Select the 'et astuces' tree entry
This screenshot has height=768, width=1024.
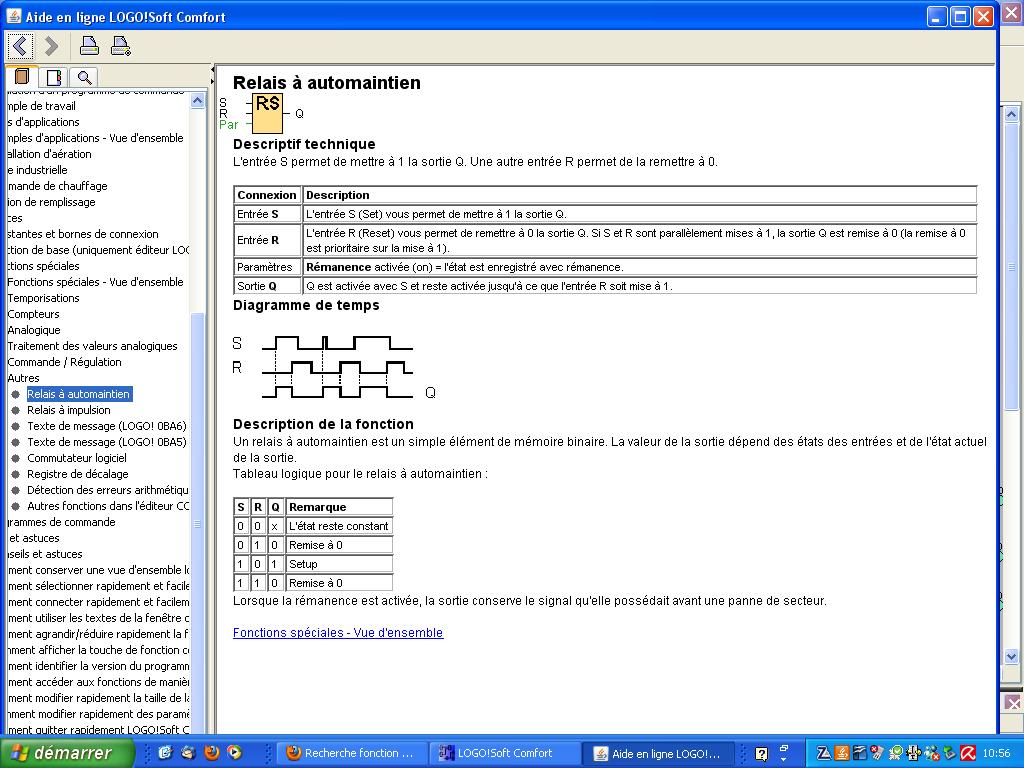point(34,538)
